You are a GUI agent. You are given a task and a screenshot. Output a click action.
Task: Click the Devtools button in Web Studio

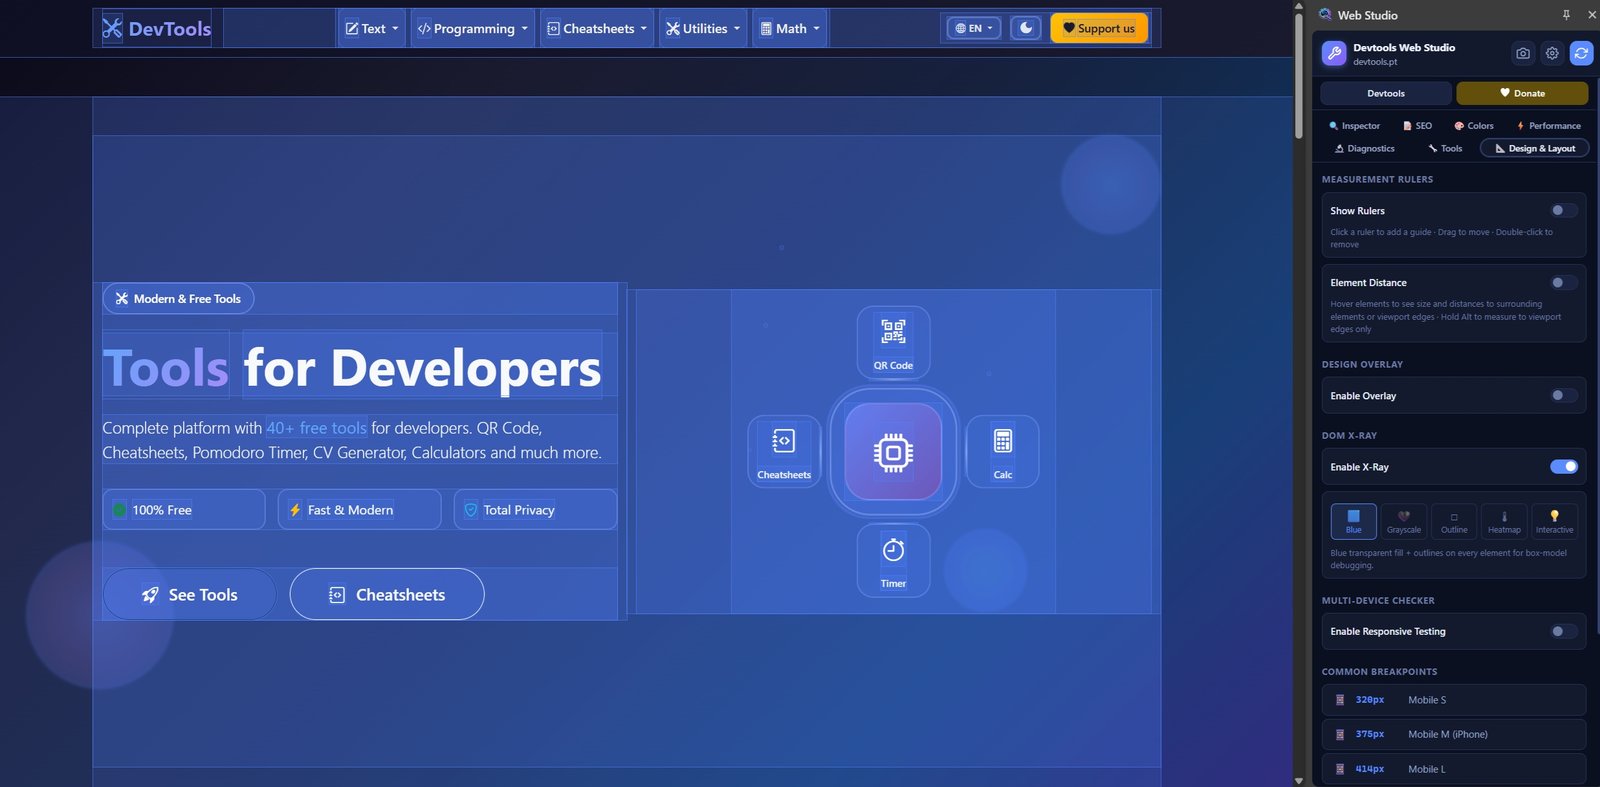pos(1386,93)
